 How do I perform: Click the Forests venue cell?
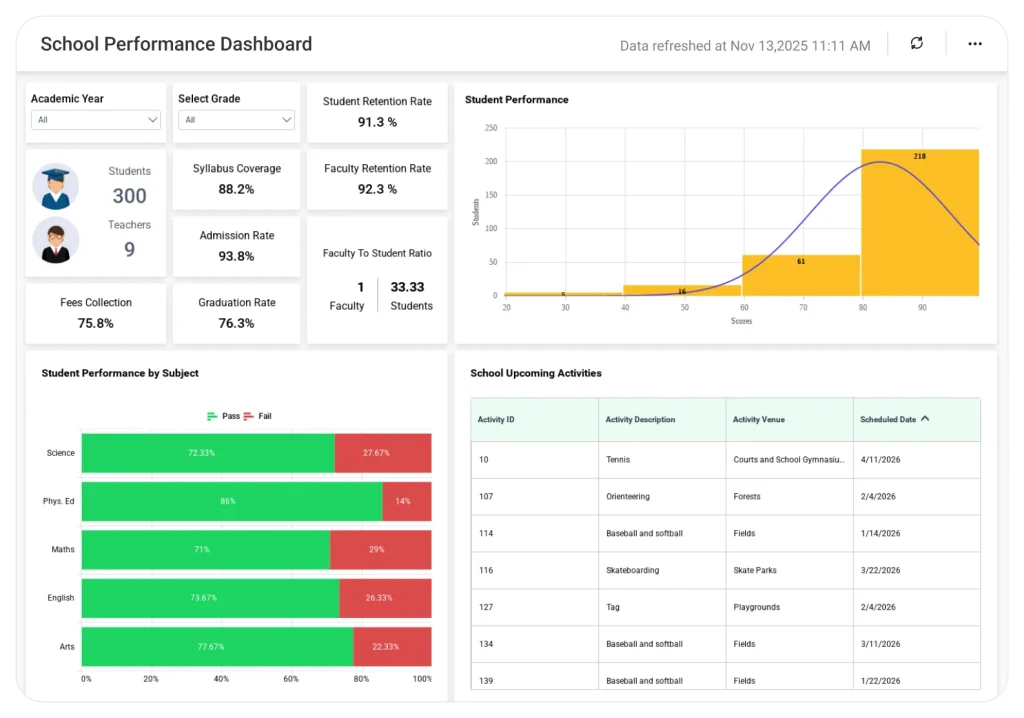point(789,497)
